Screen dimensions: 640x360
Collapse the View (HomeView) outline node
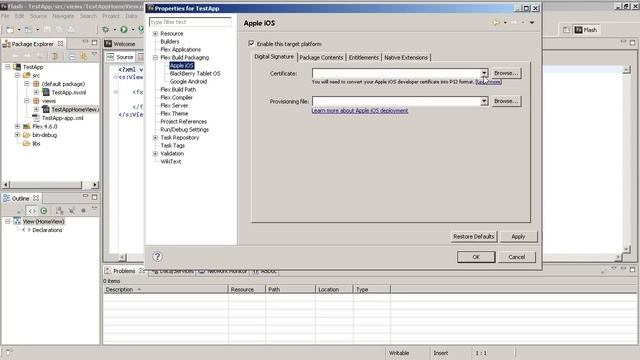pyautogui.click(x=7, y=221)
